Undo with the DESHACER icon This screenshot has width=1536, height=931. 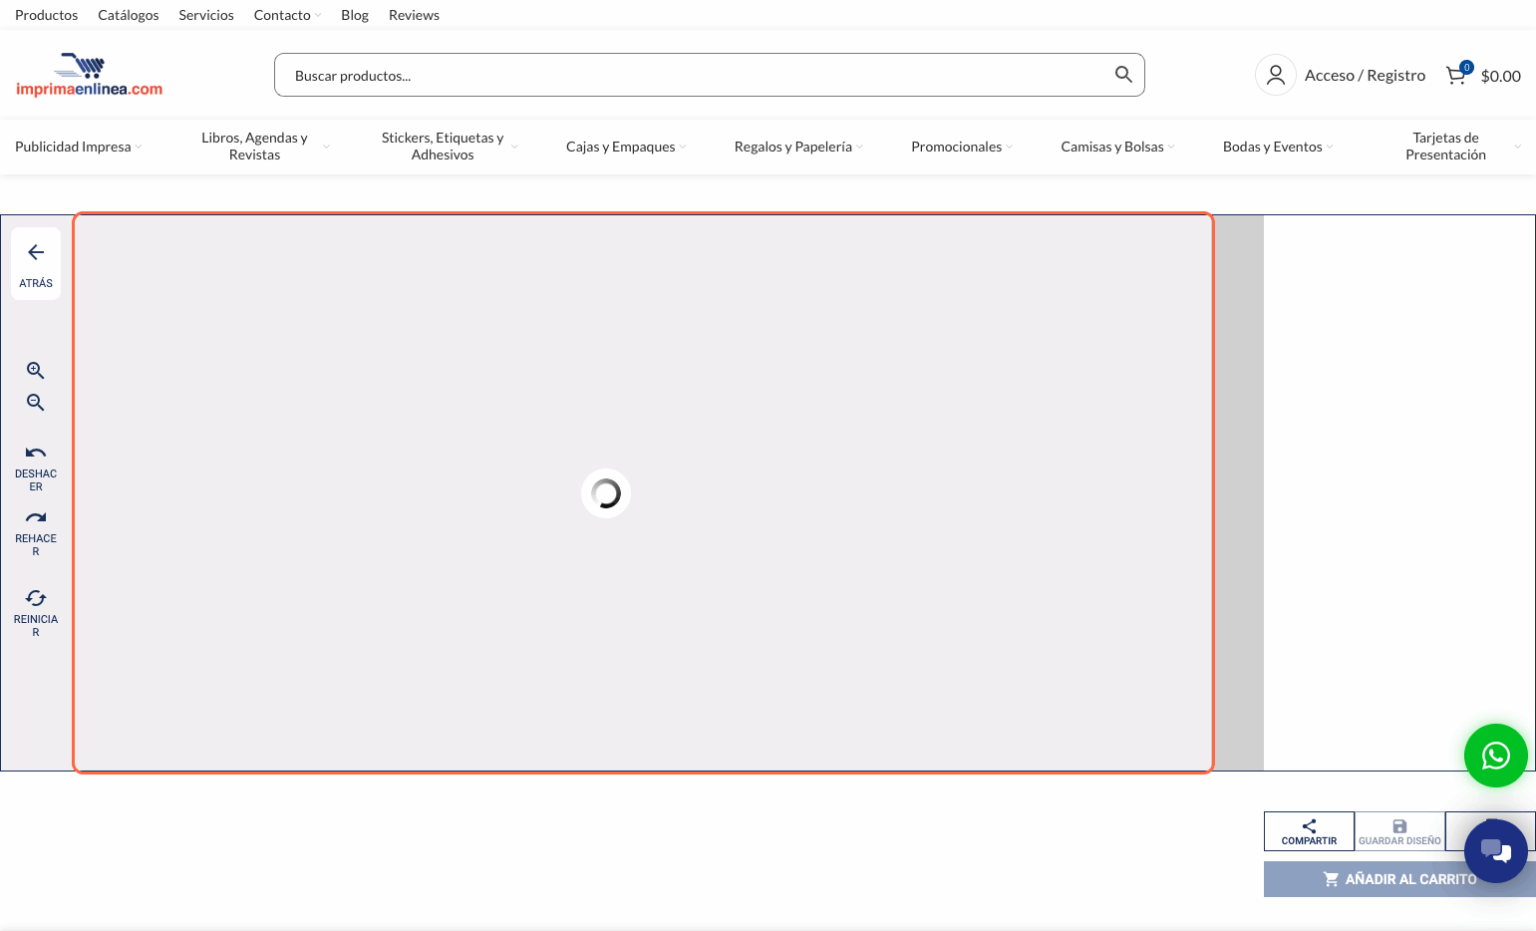pyautogui.click(x=36, y=466)
